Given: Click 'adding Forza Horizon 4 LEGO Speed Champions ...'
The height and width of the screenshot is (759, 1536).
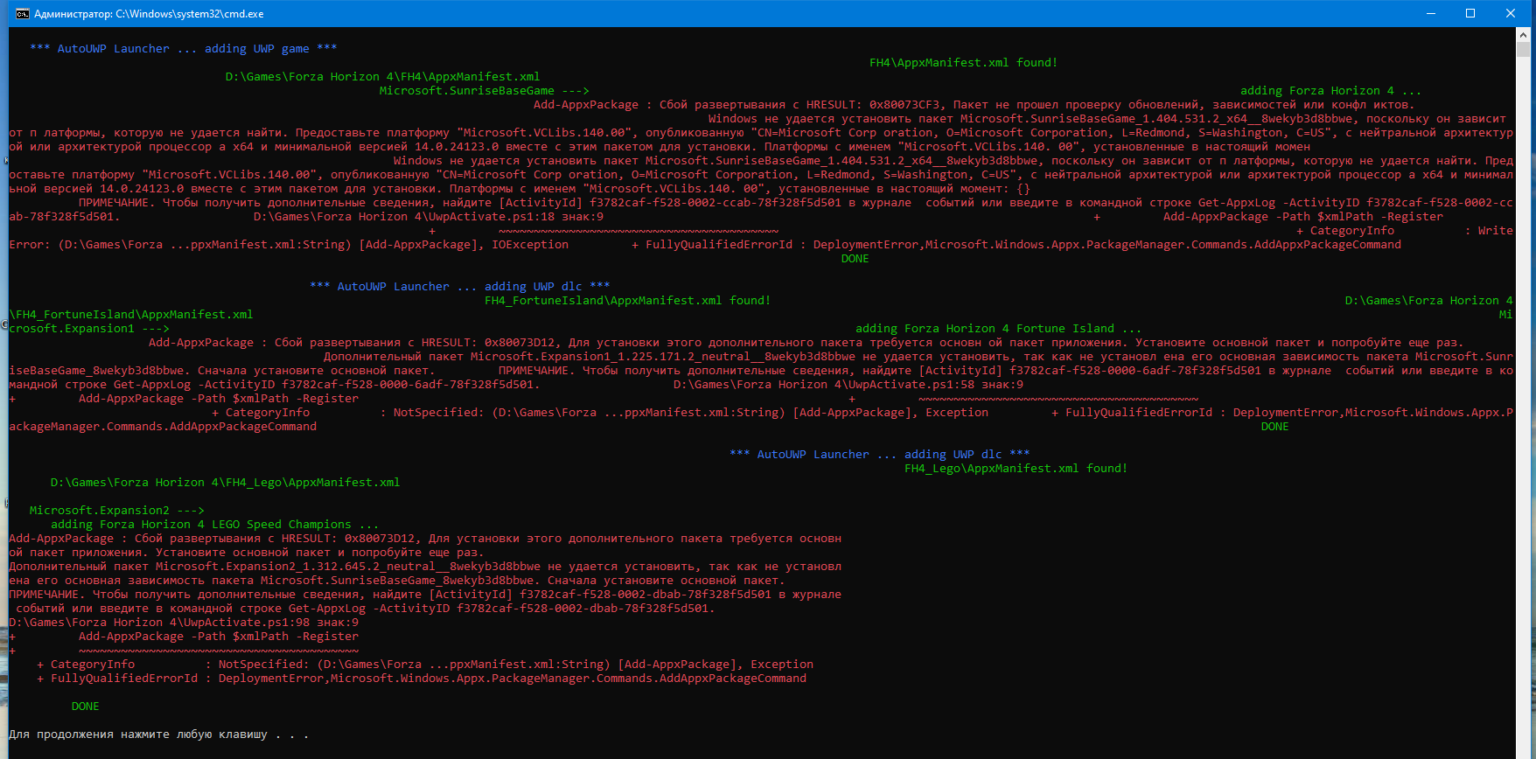Looking at the screenshot, I should pyautogui.click(x=215, y=524).
